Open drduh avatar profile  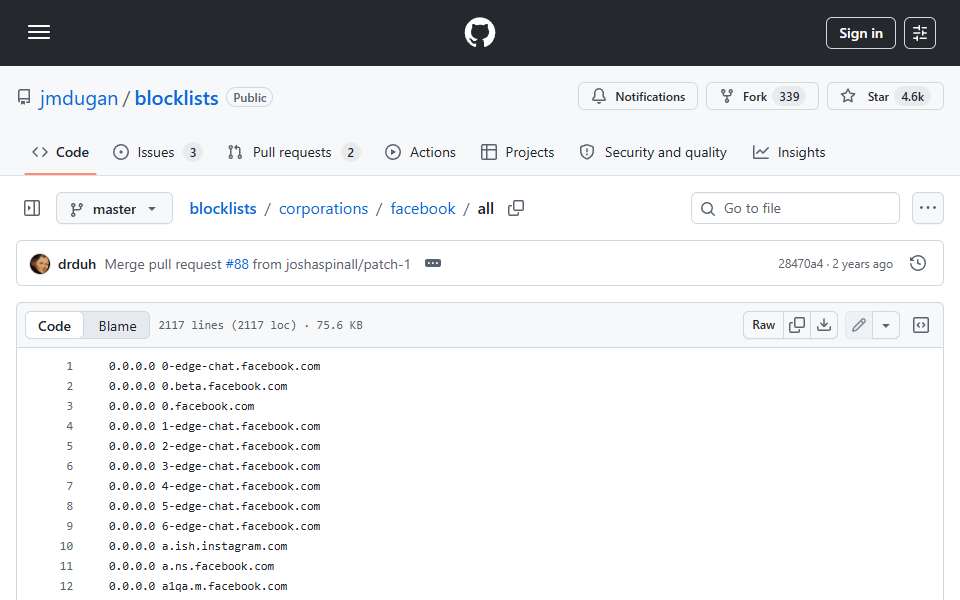40,264
